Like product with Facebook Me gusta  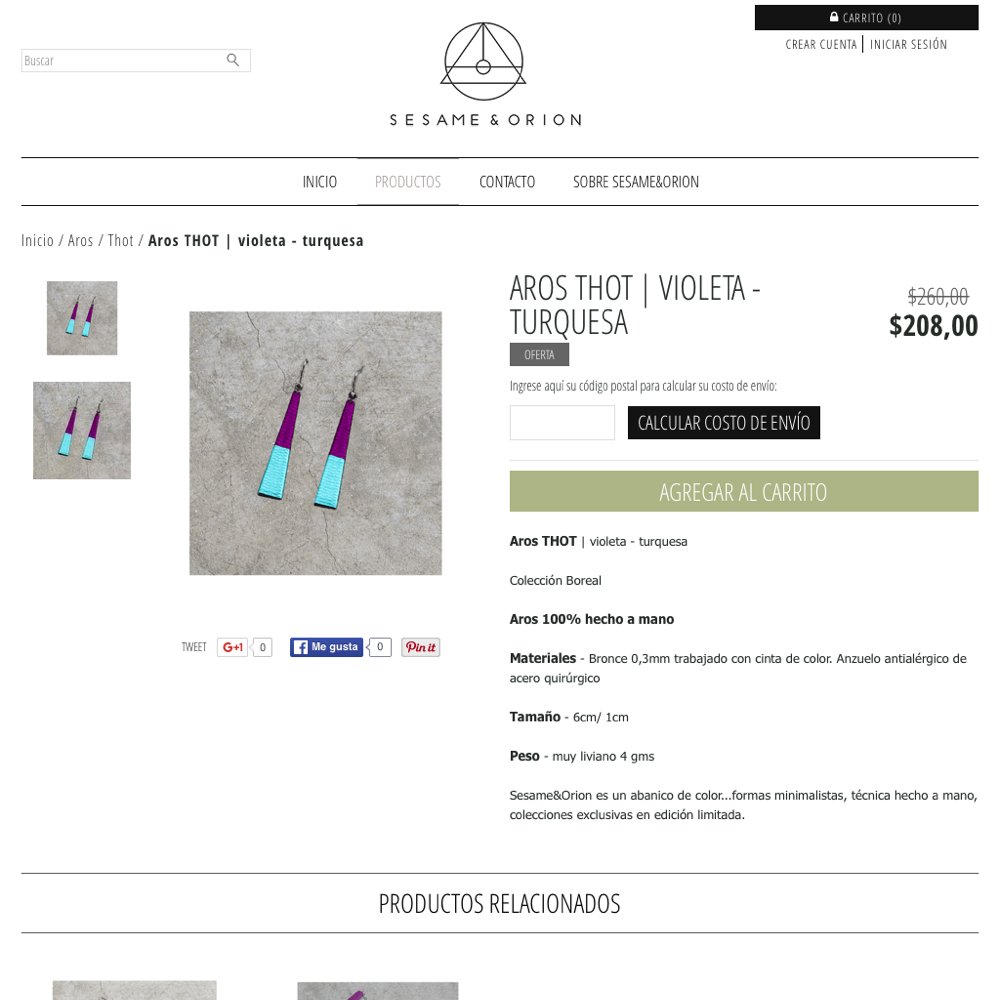pos(326,647)
